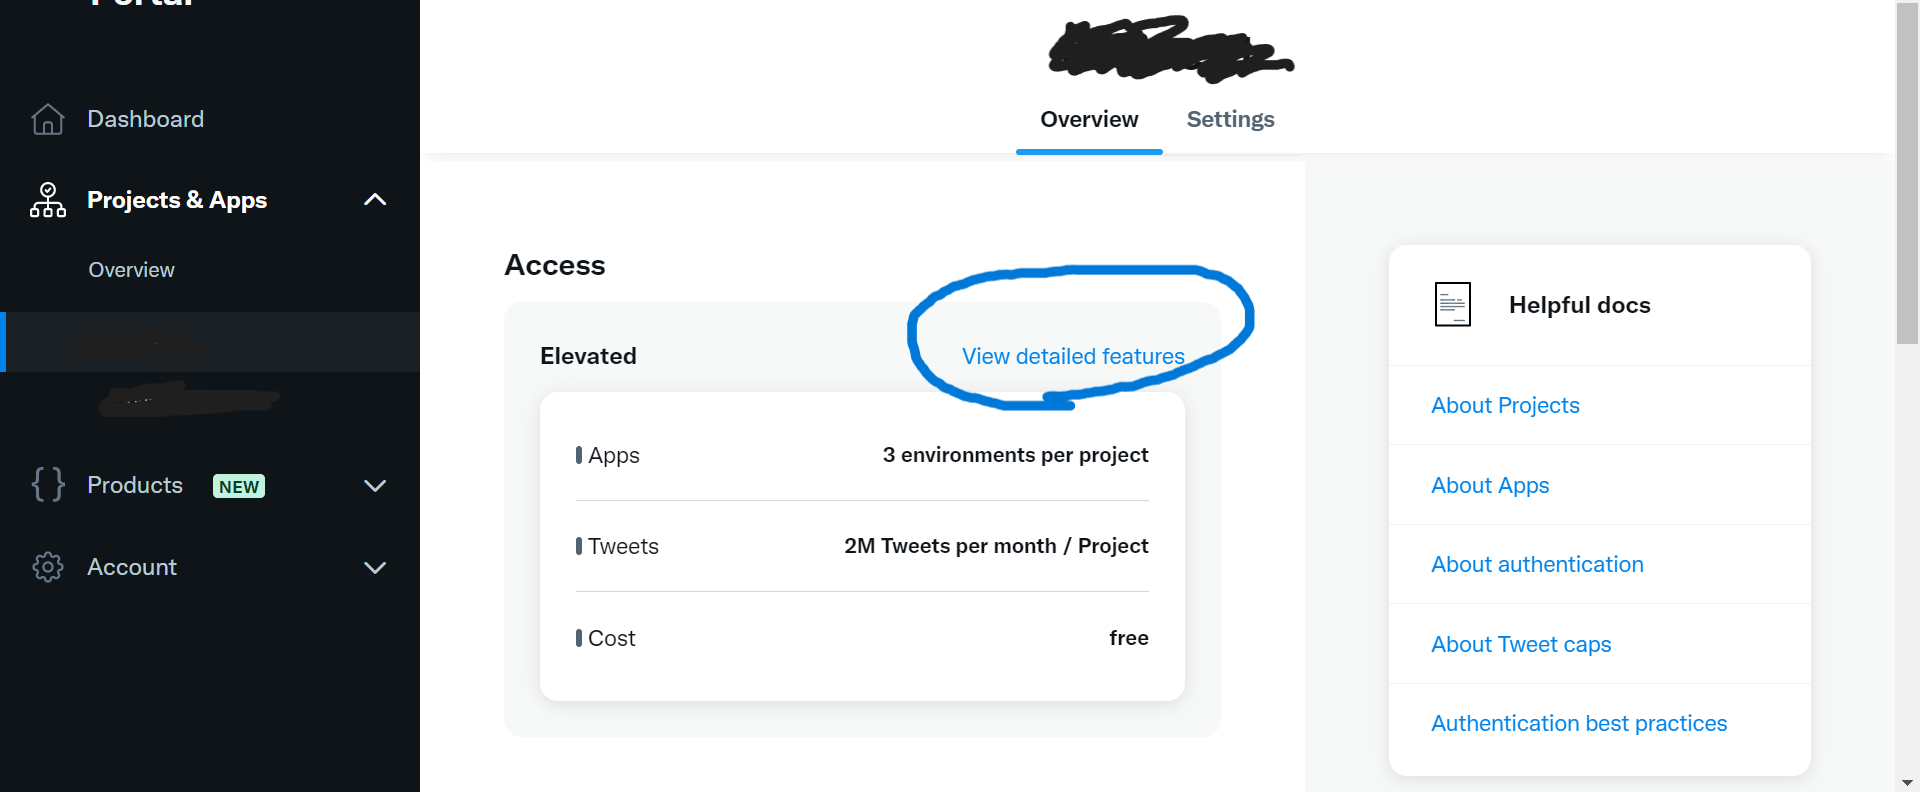Collapse the Projects & Apps section
1920x792 pixels.
click(x=375, y=200)
